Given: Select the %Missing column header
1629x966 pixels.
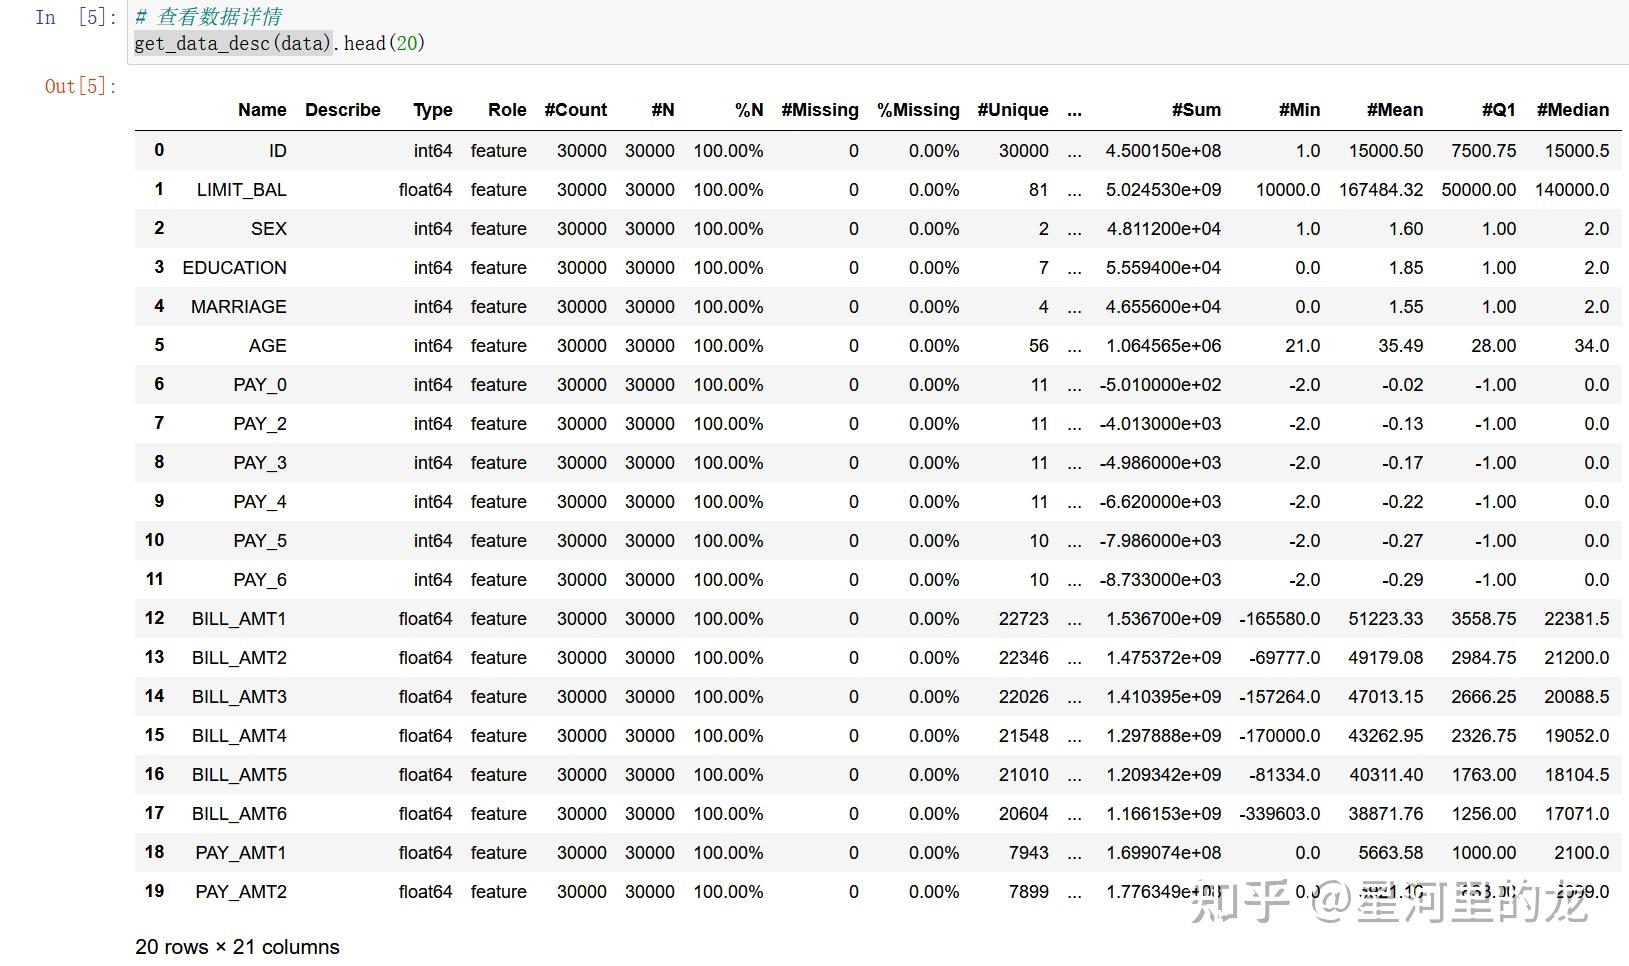Looking at the screenshot, I should pyautogui.click(x=918, y=110).
